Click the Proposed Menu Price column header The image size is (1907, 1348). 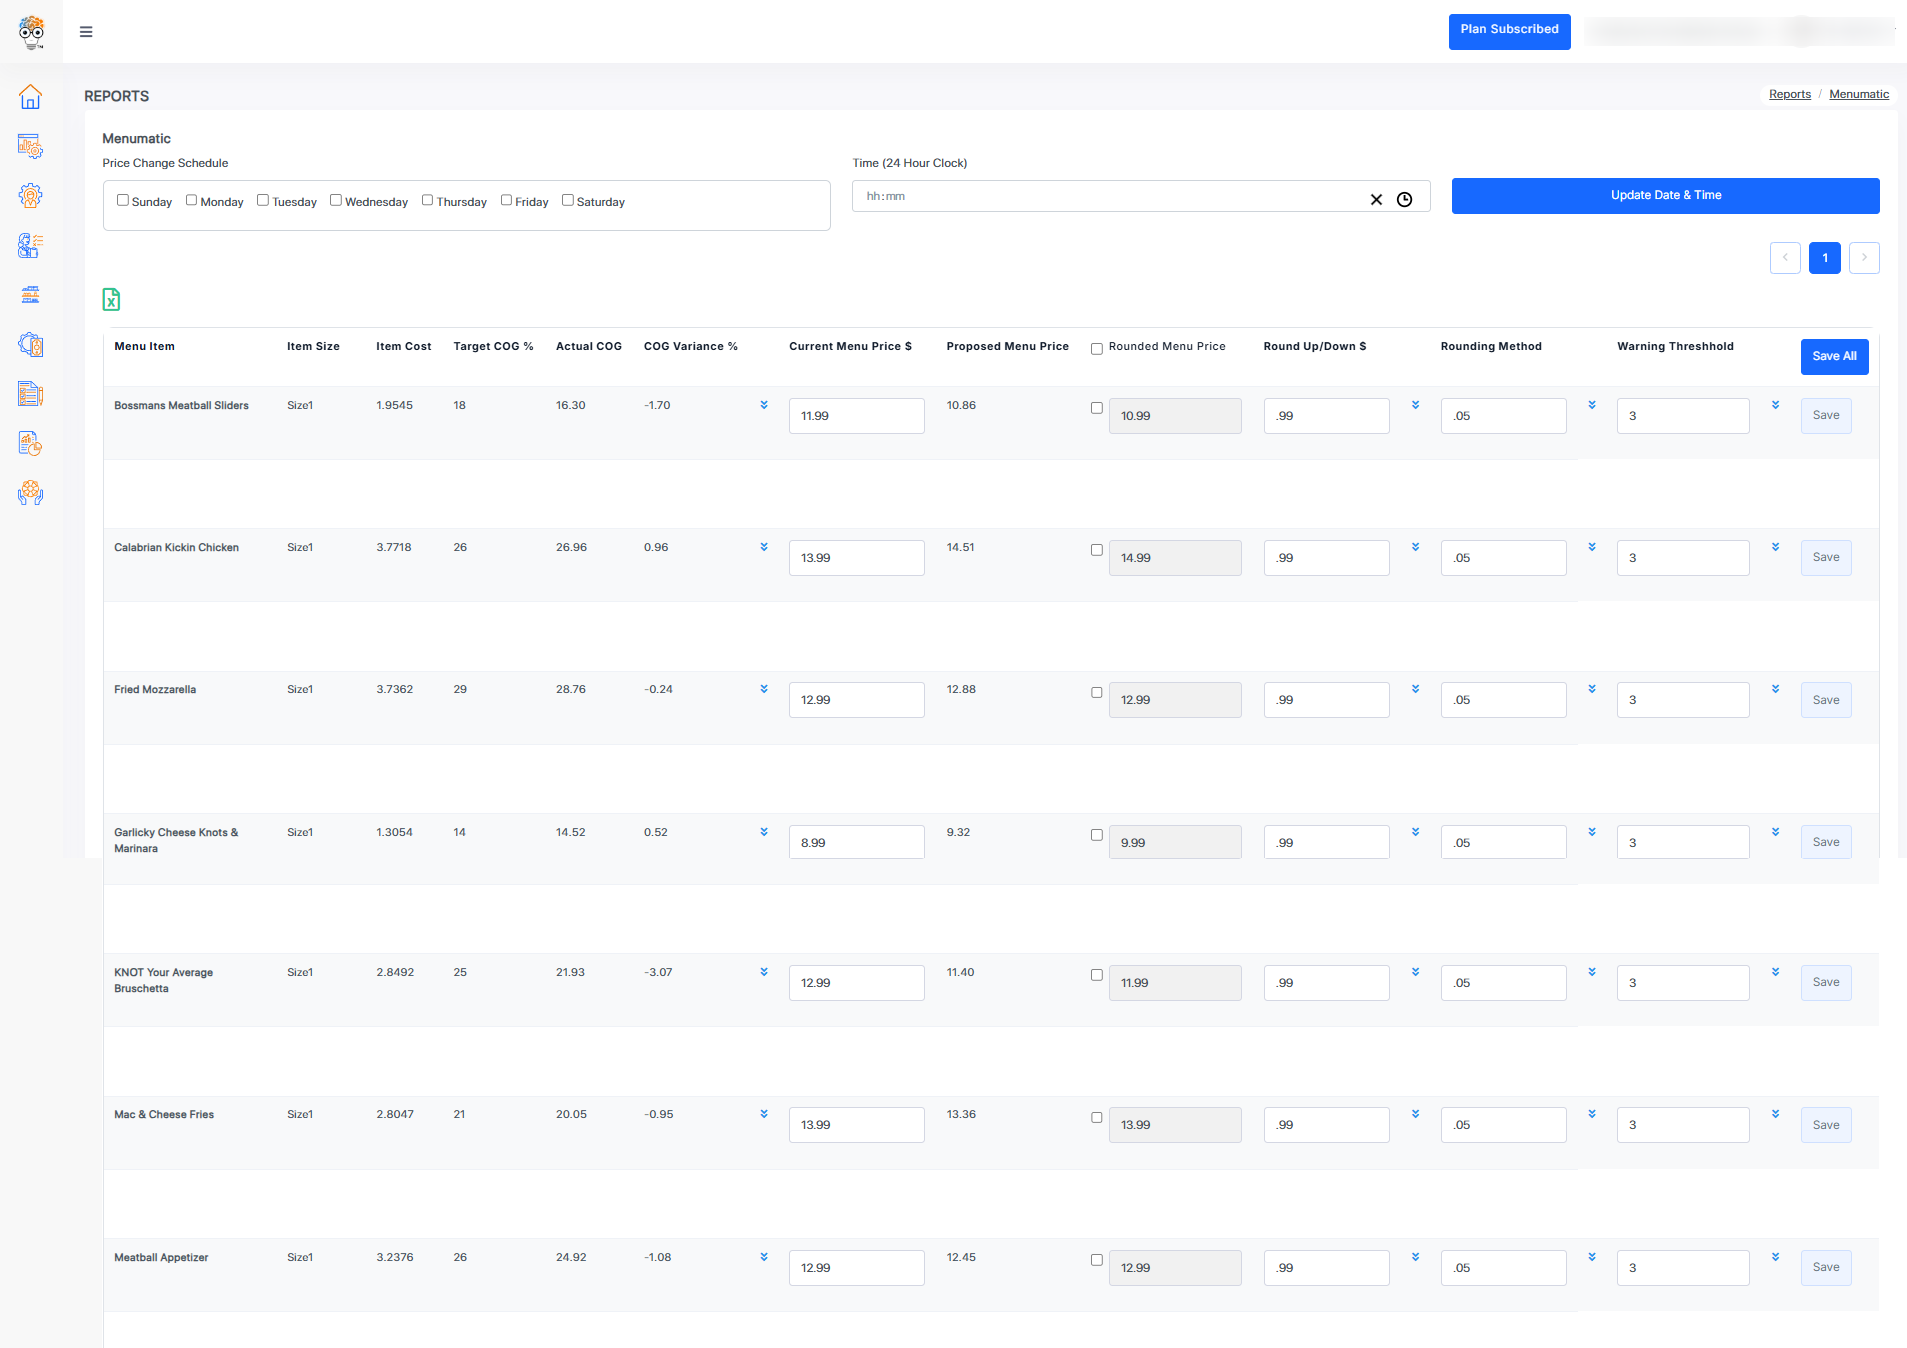point(1007,347)
